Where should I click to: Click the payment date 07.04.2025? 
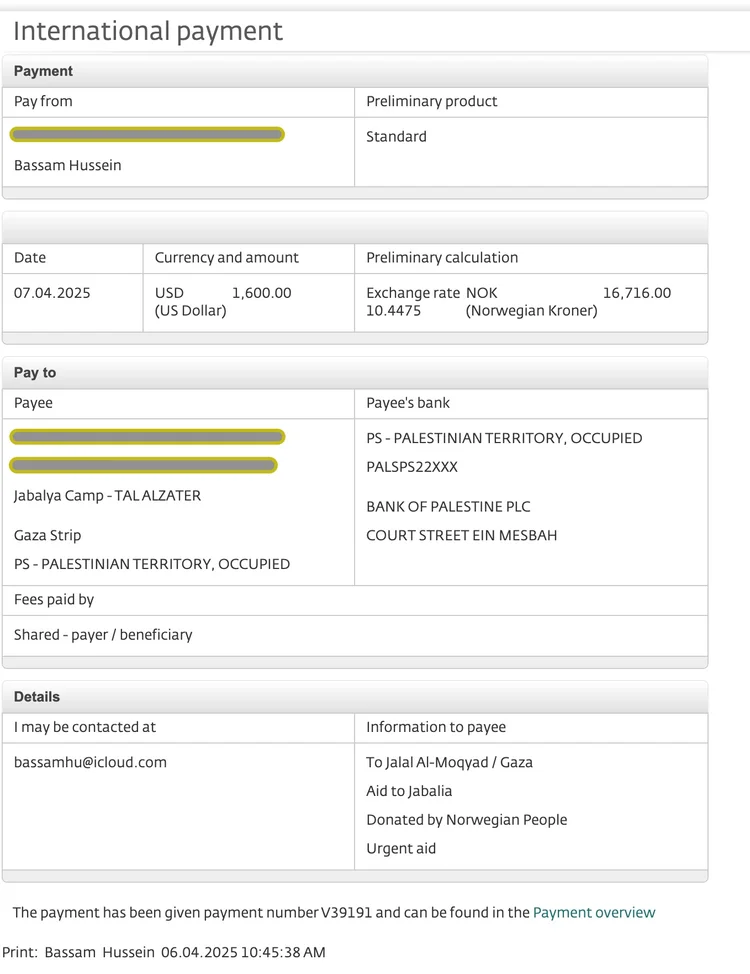[x=52, y=293]
